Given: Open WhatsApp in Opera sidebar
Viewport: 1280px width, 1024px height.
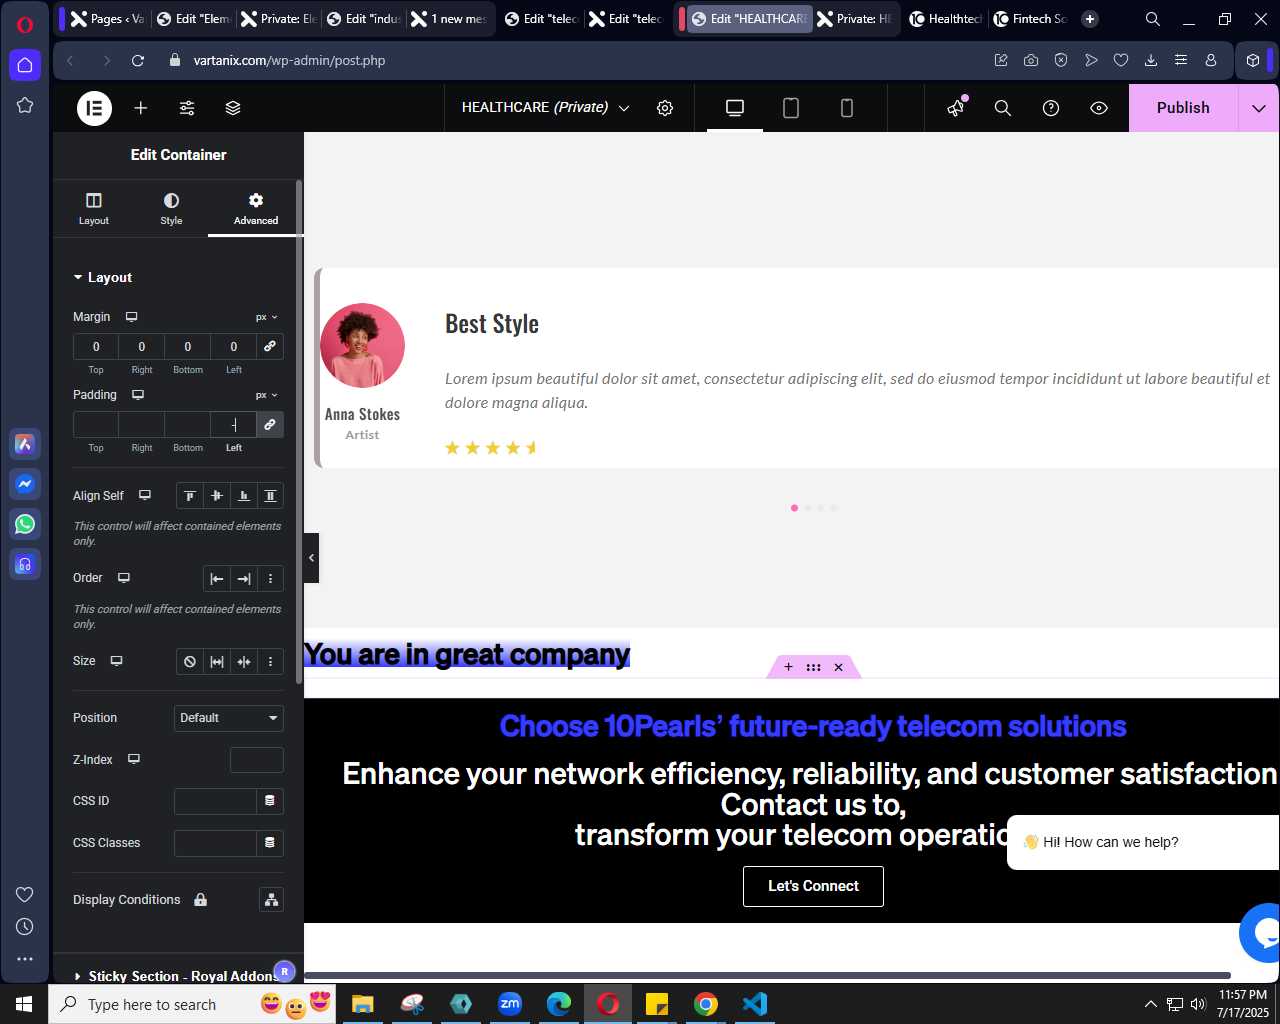Looking at the screenshot, I should click(25, 524).
